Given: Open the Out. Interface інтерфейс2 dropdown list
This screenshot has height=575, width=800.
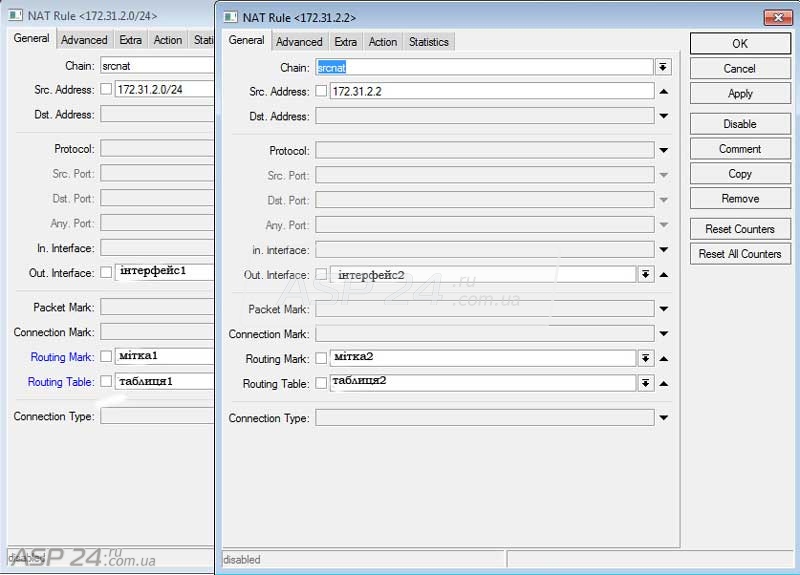Looking at the screenshot, I should pyautogui.click(x=646, y=275).
